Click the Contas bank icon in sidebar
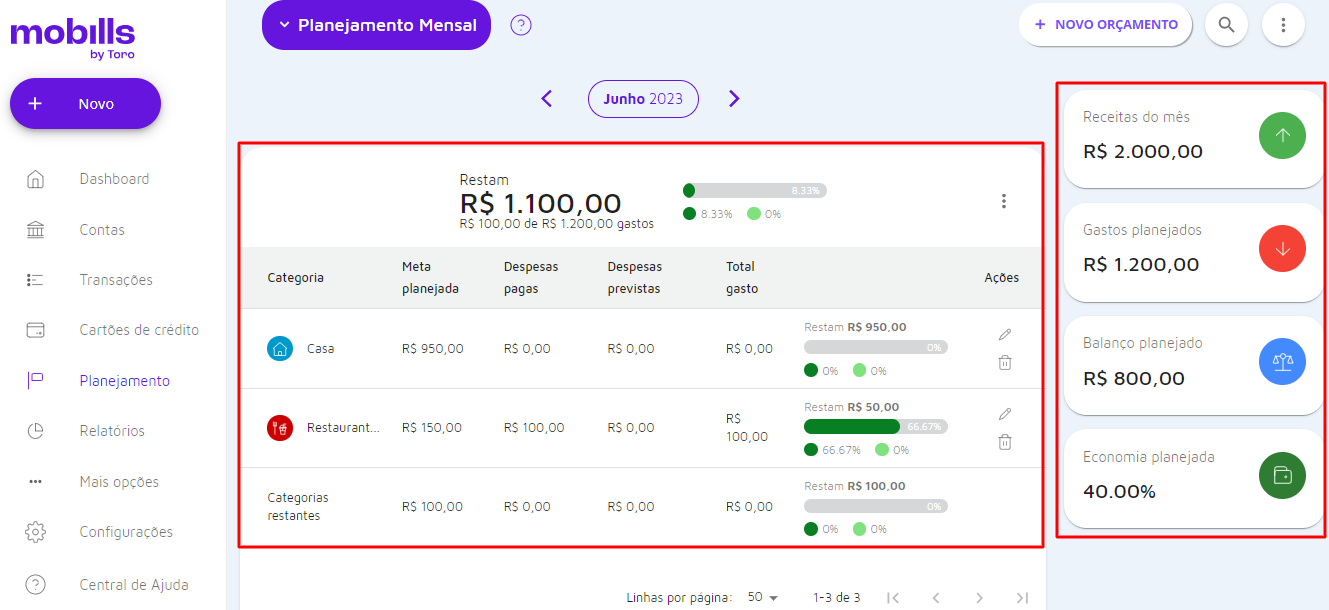Viewport: 1329px width, 610px height. pyautogui.click(x=35, y=229)
